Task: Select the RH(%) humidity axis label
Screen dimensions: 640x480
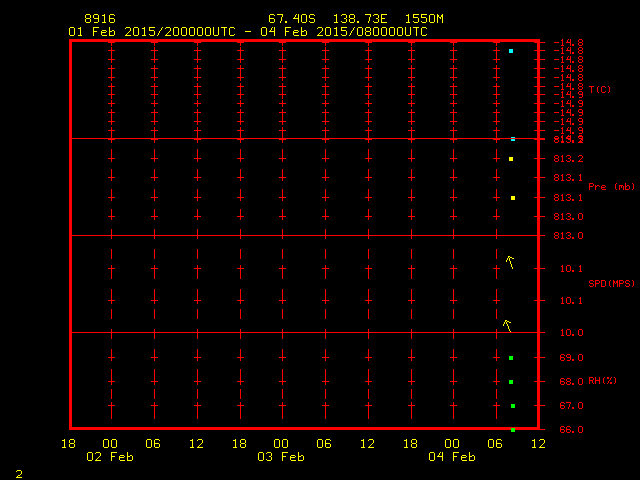Action: [x=603, y=381]
